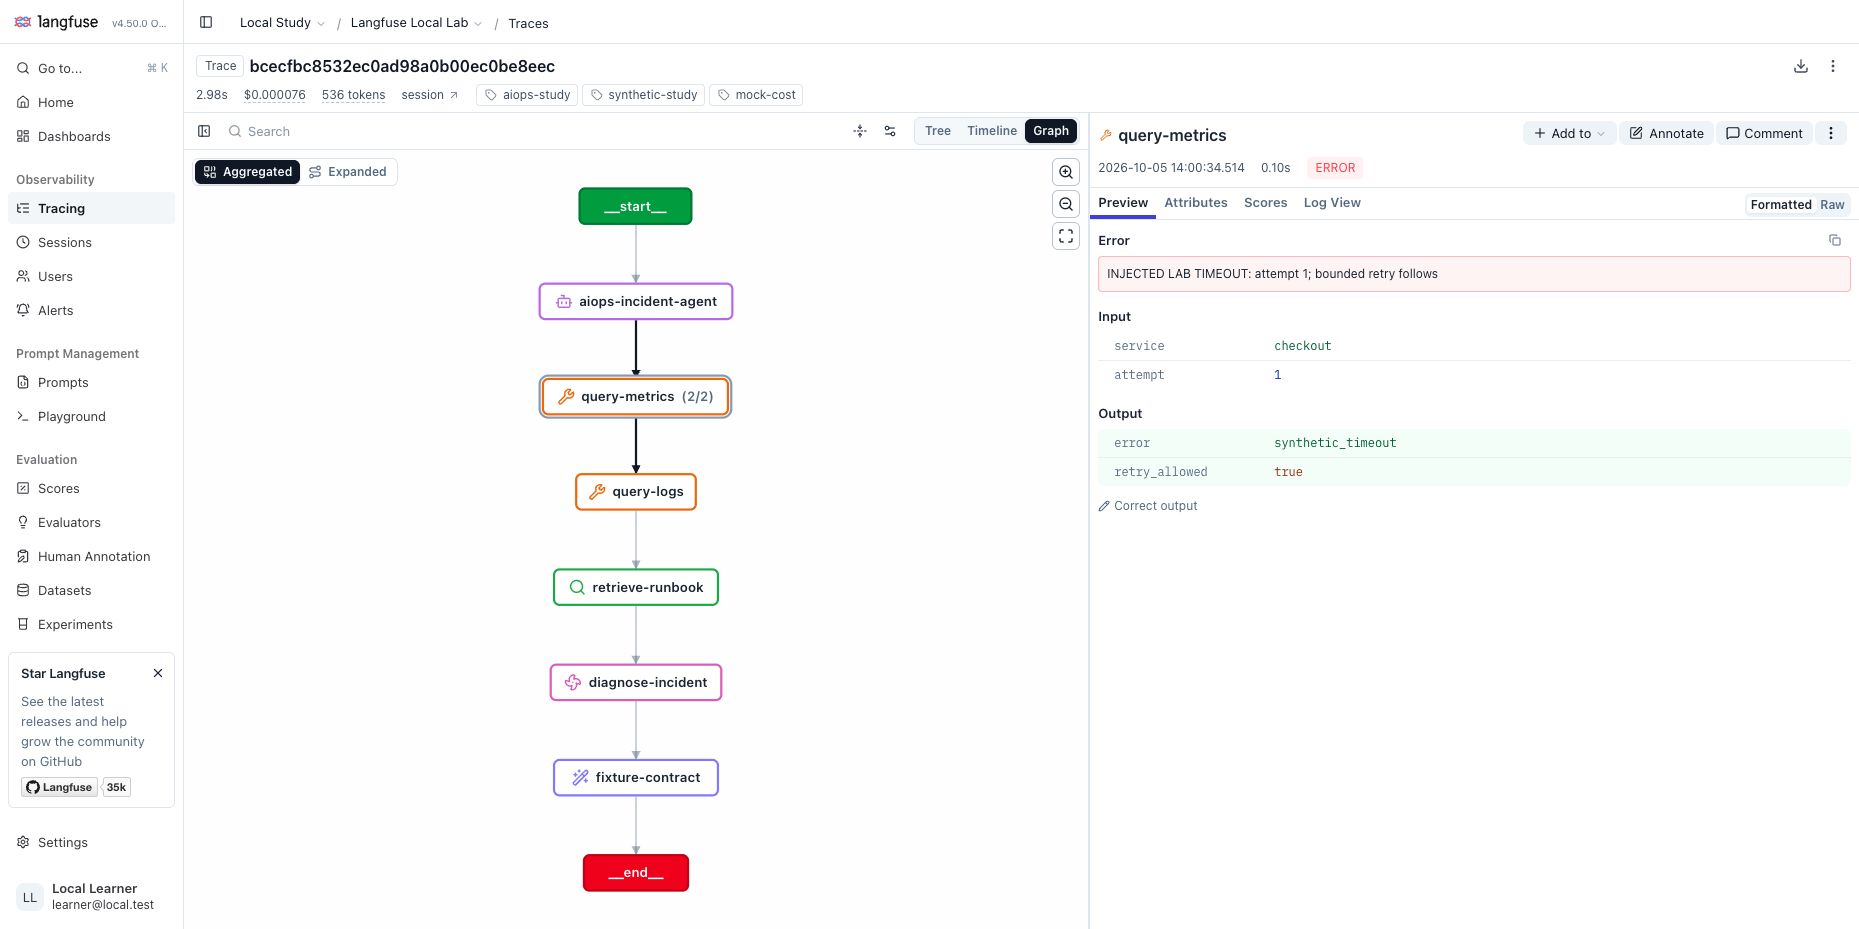Download the trace with the download icon
1859x929 pixels.
1800,66
